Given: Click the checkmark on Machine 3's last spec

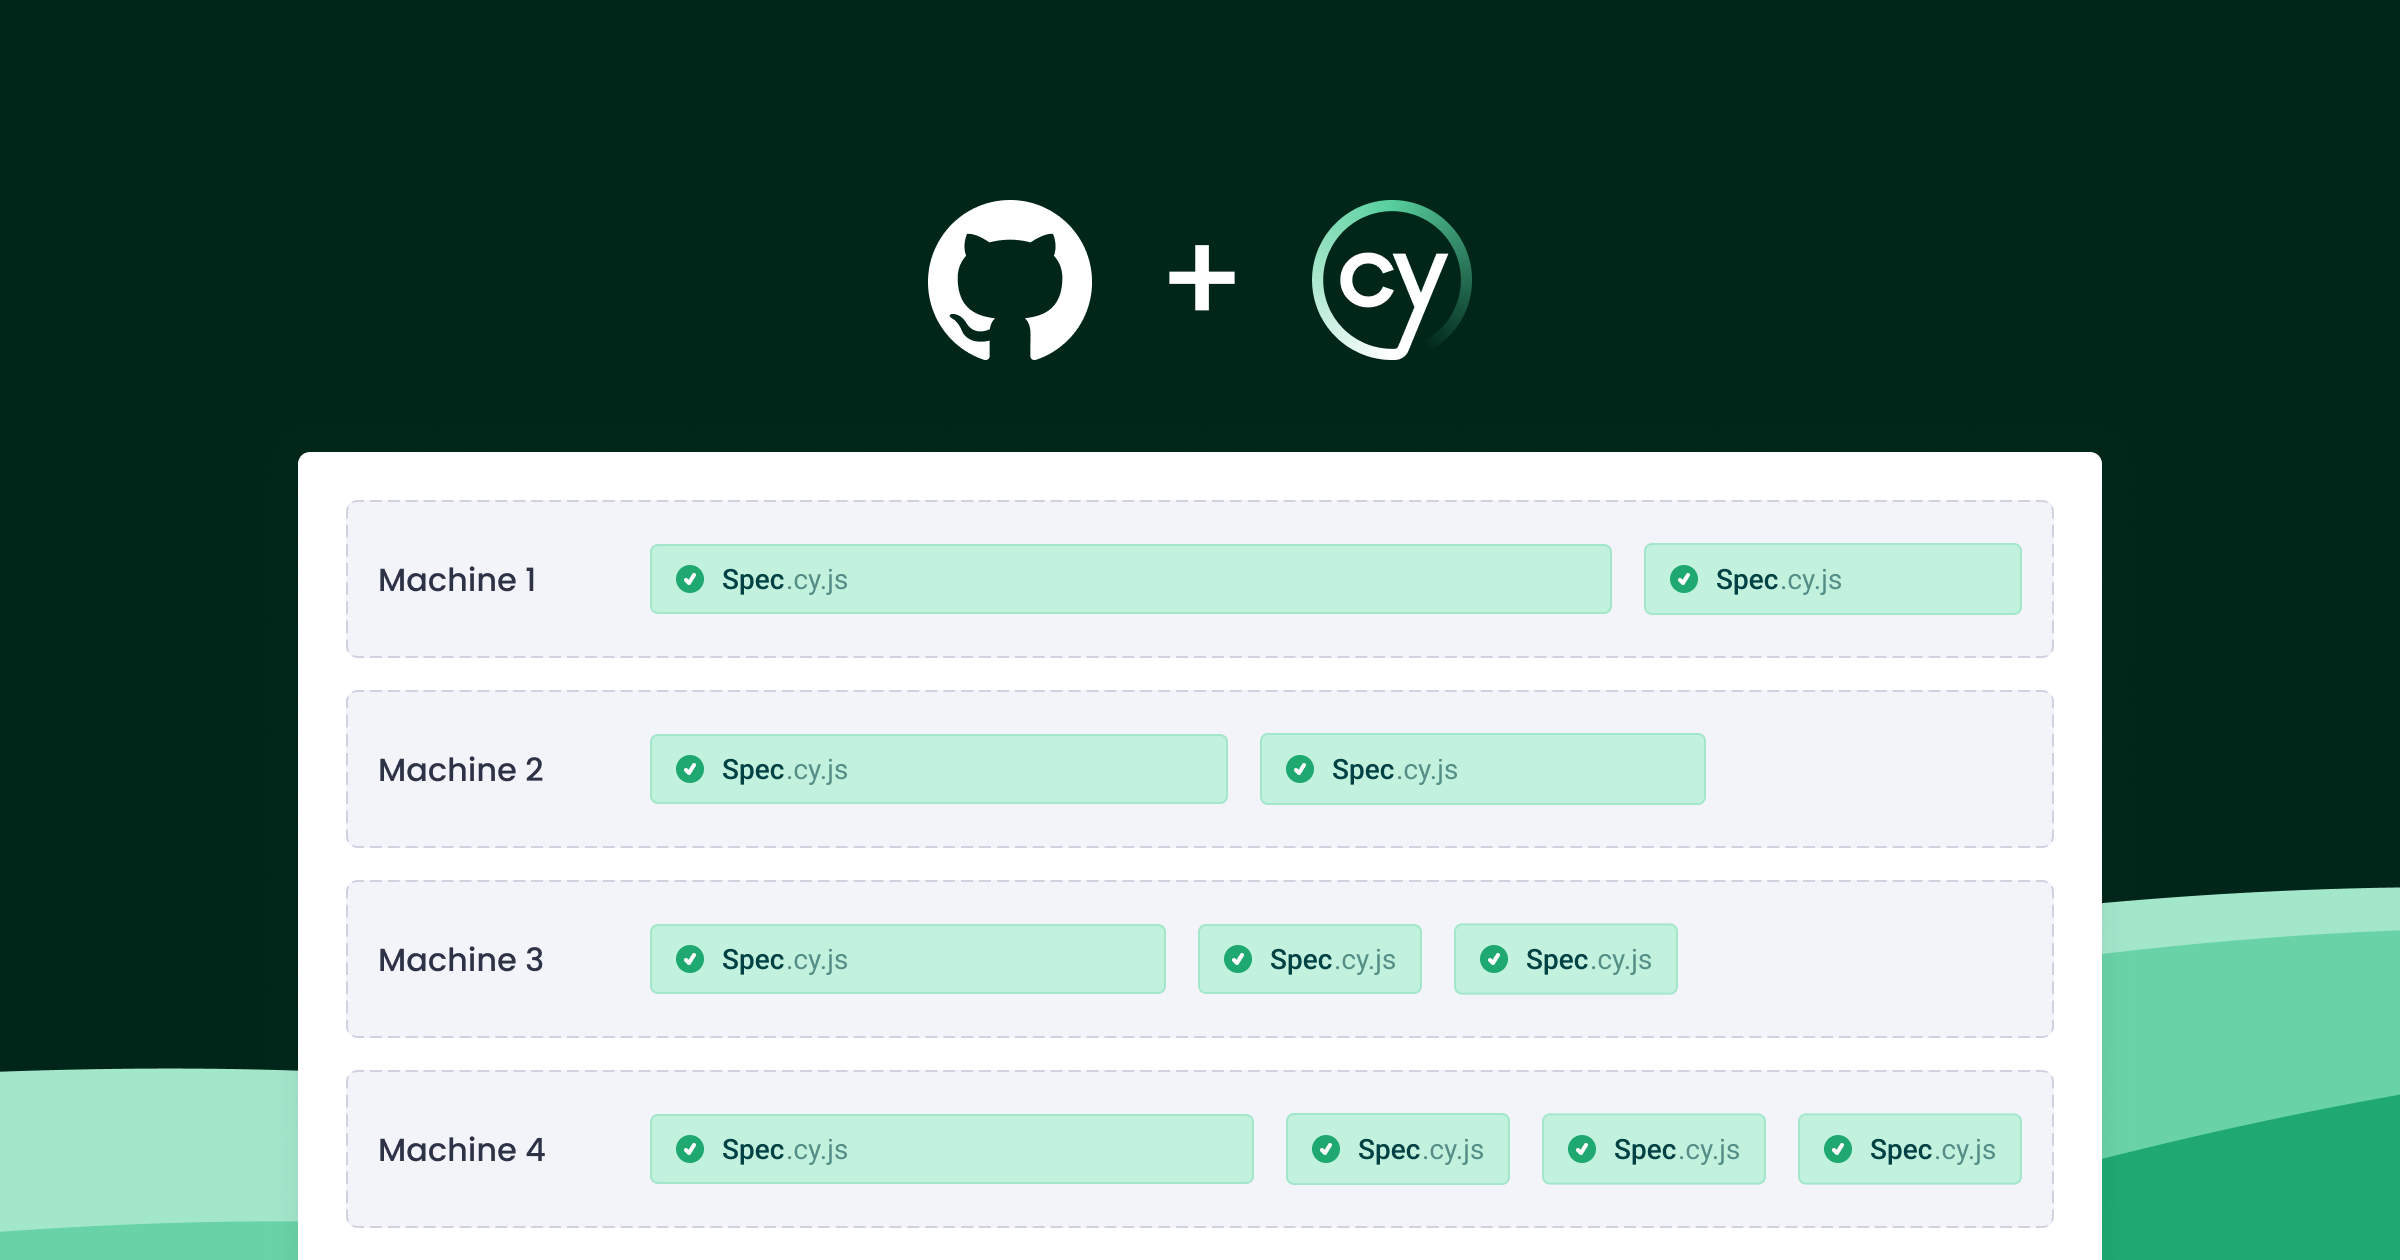Looking at the screenshot, I should [x=1494, y=959].
